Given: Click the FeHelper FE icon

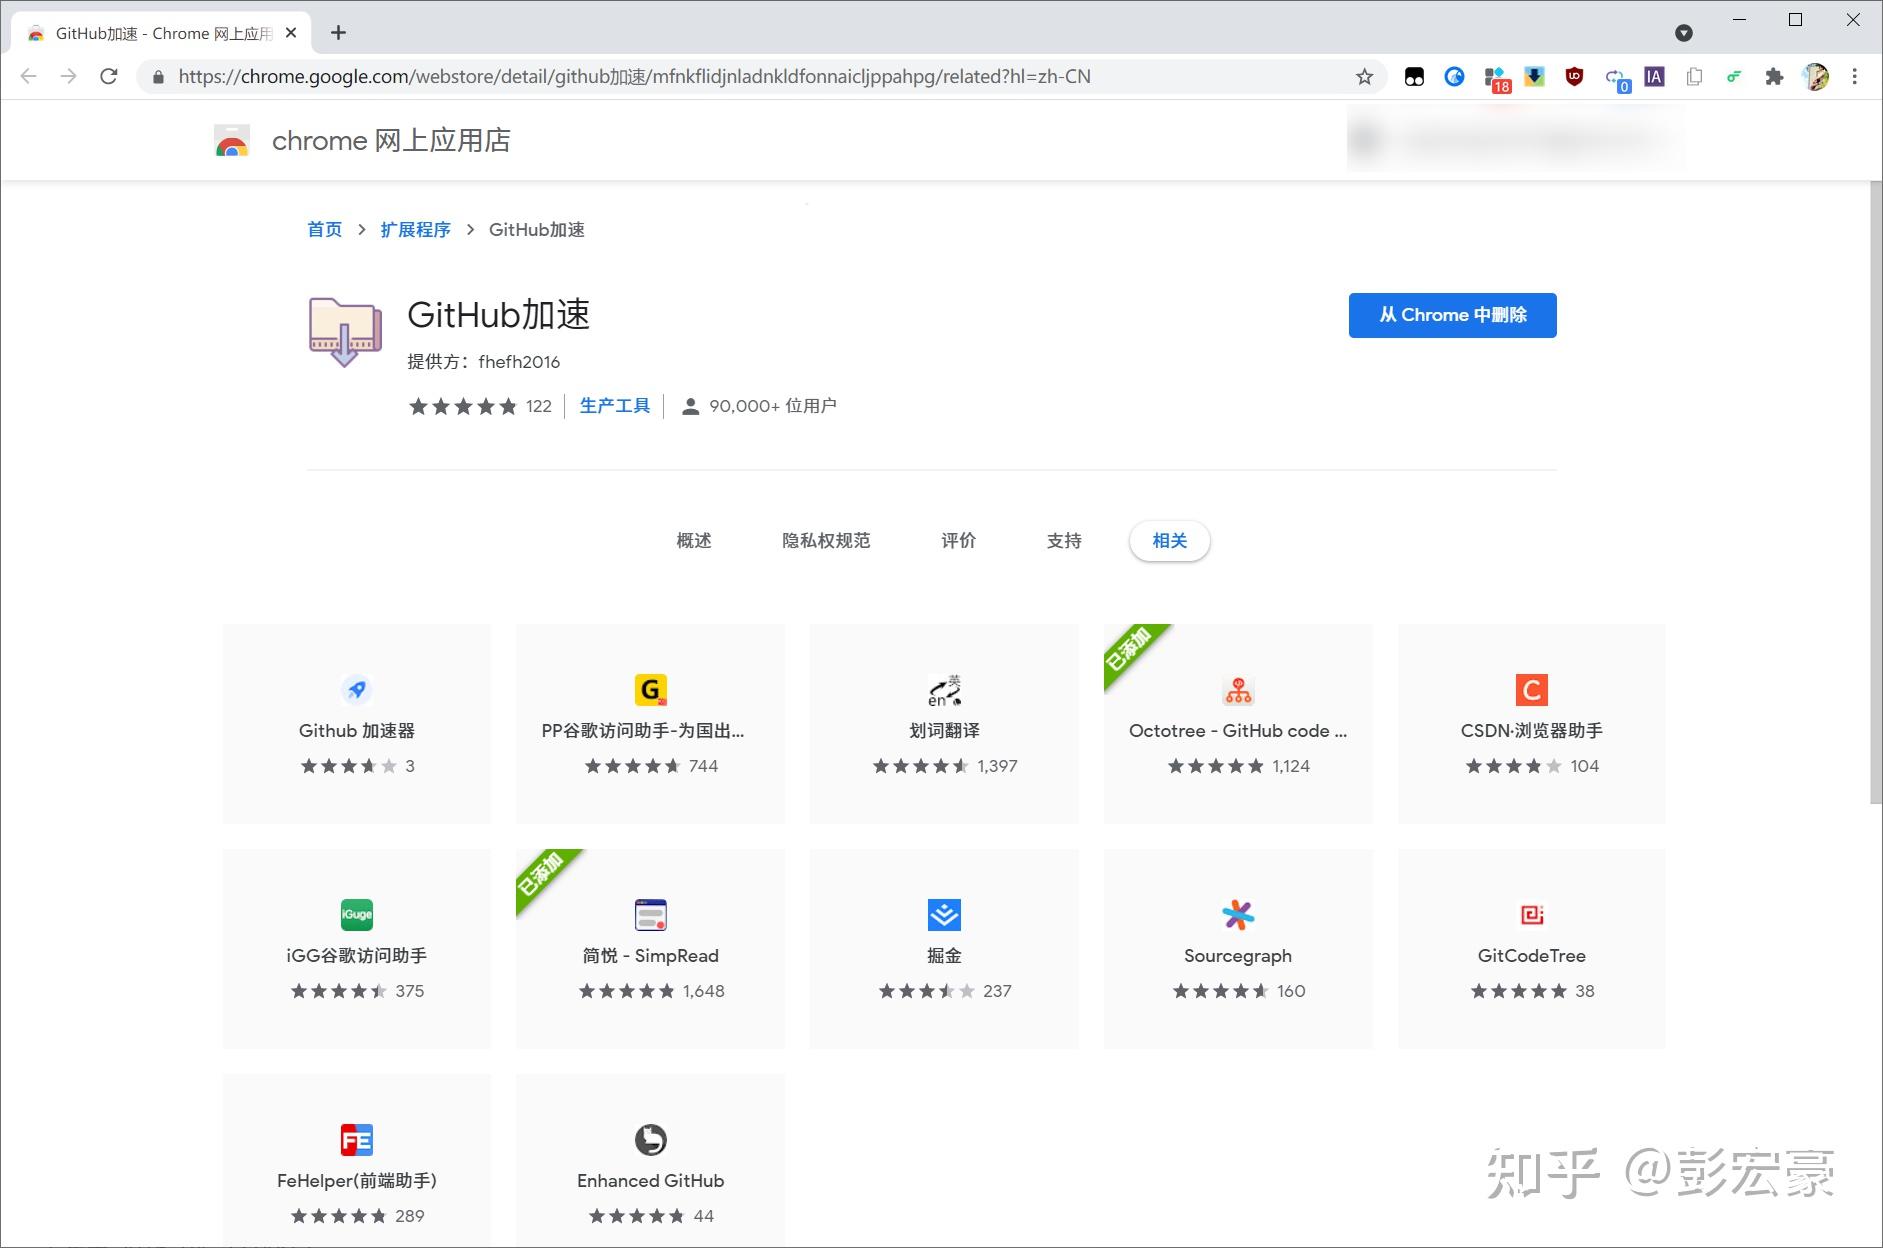Looking at the screenshot, I should point(357,1139).
